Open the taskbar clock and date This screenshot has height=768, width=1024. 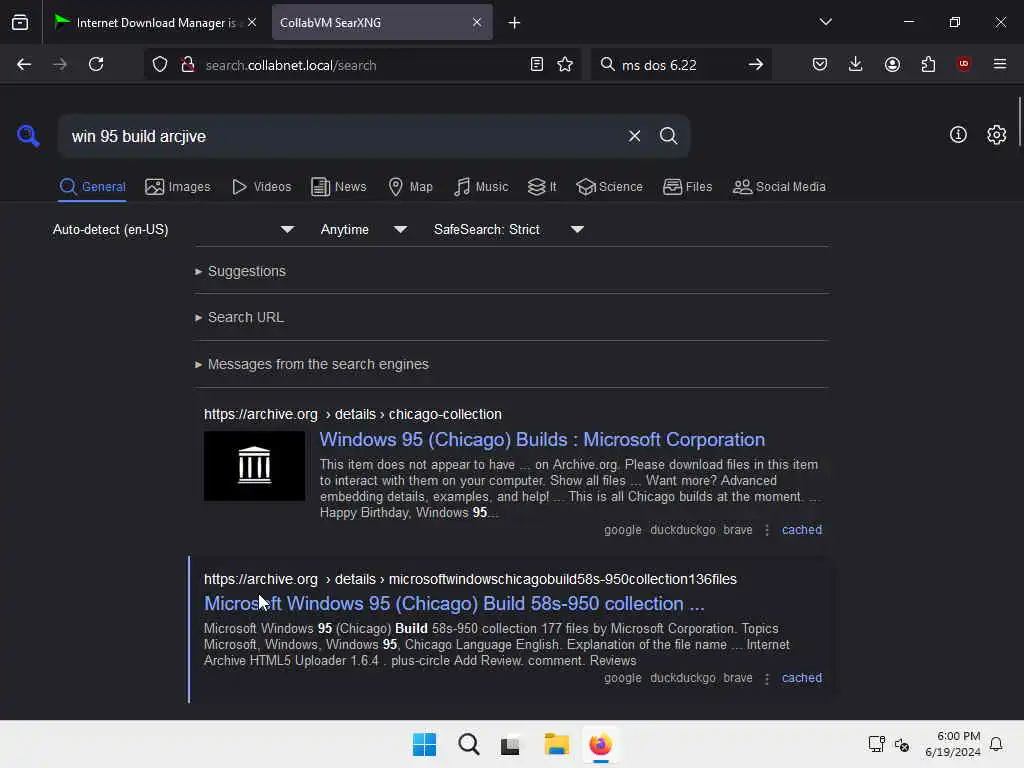952,744
